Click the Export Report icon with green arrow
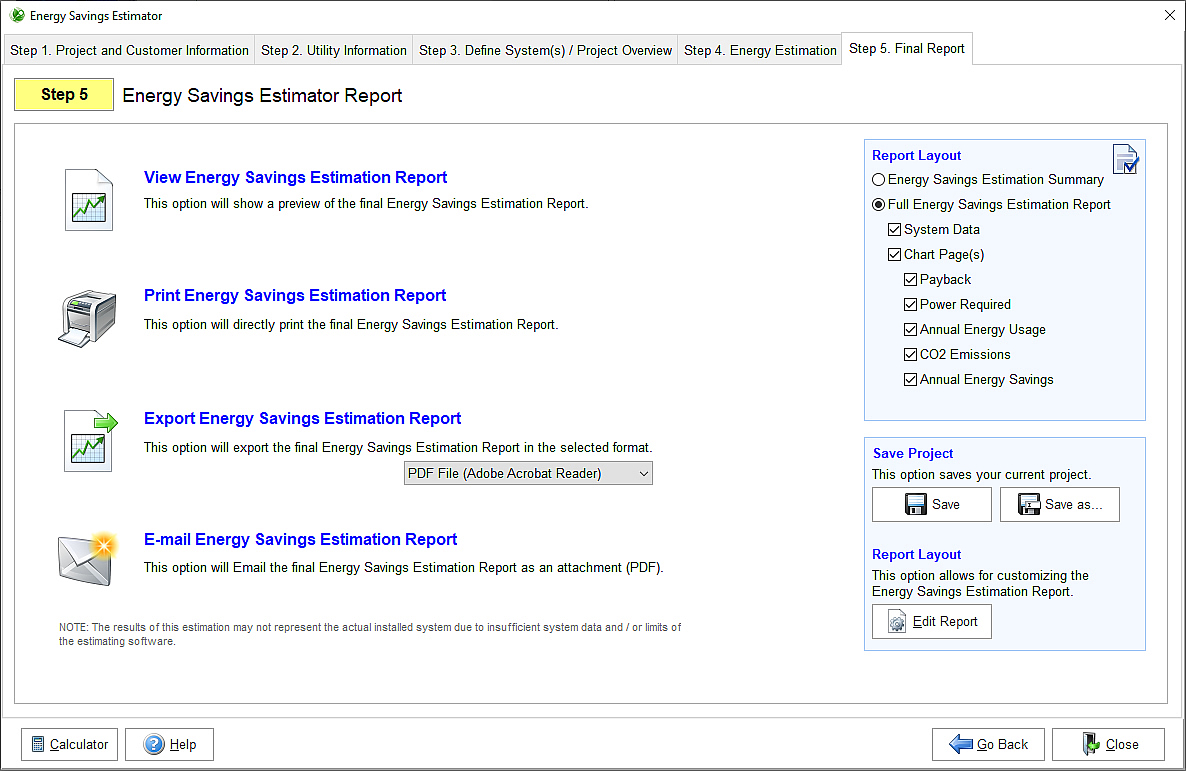This screenshot has height=771, width=1186. tap(90, 440)
